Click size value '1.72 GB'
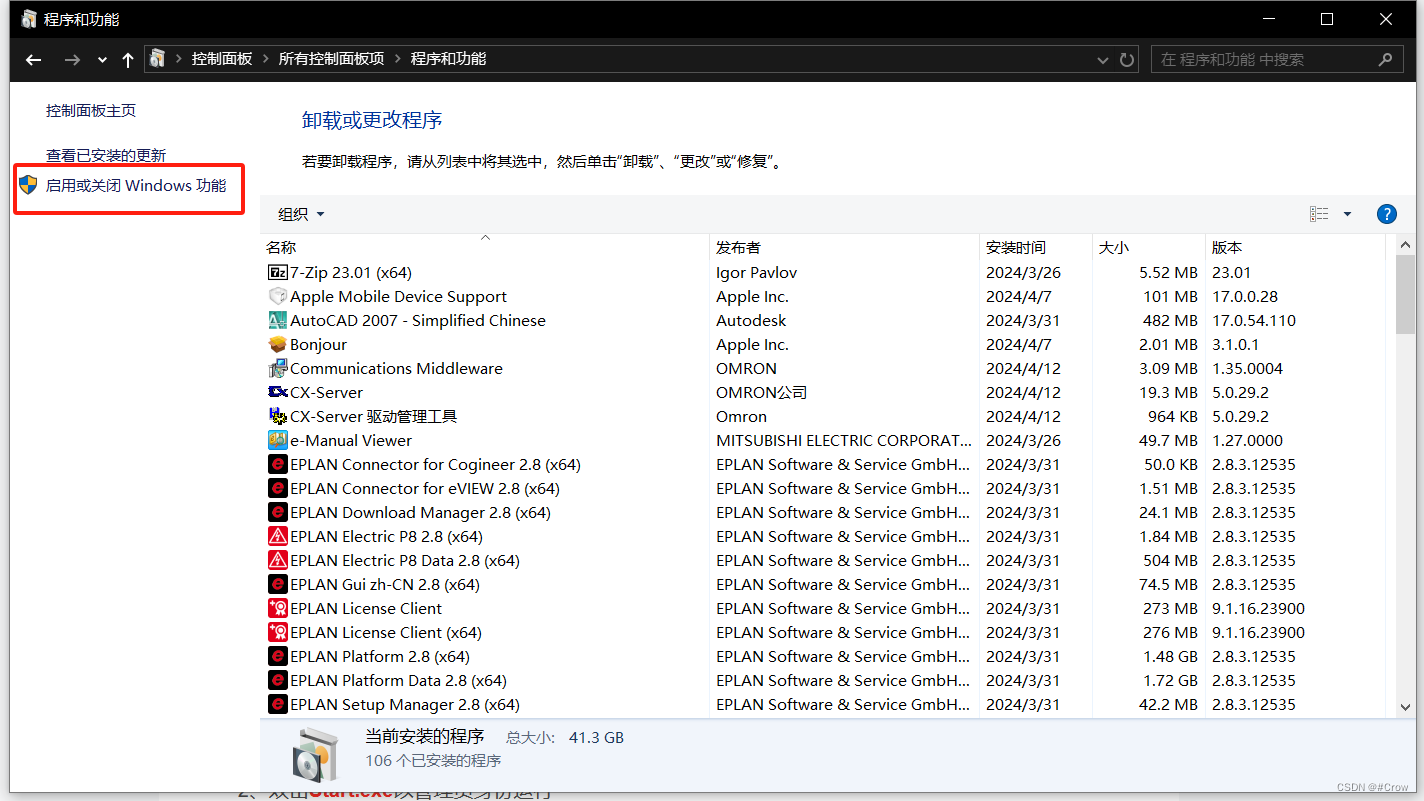 click(1170, 680)
